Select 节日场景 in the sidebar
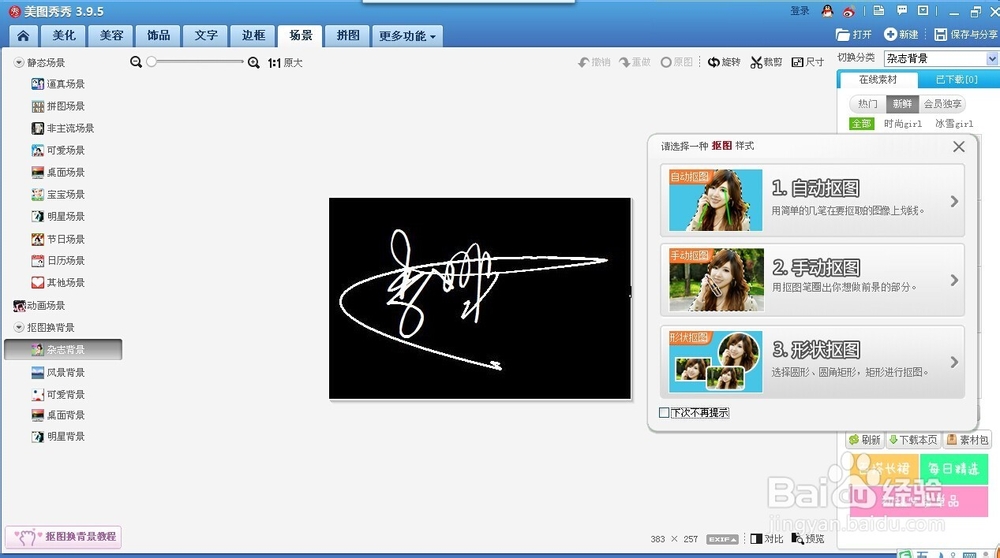This screenshot has height=558, width=1000. tap(58, 239)
